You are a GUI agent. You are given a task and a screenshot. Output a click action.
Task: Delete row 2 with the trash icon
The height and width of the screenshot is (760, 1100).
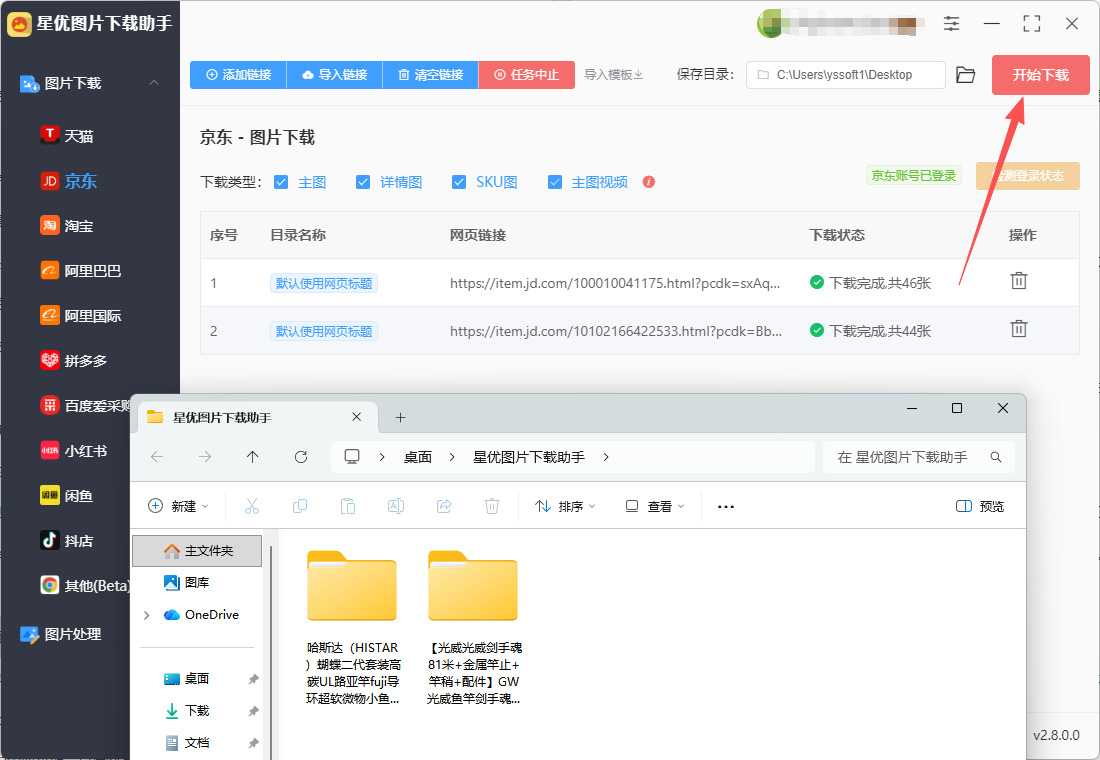(x=1019, y=328)
